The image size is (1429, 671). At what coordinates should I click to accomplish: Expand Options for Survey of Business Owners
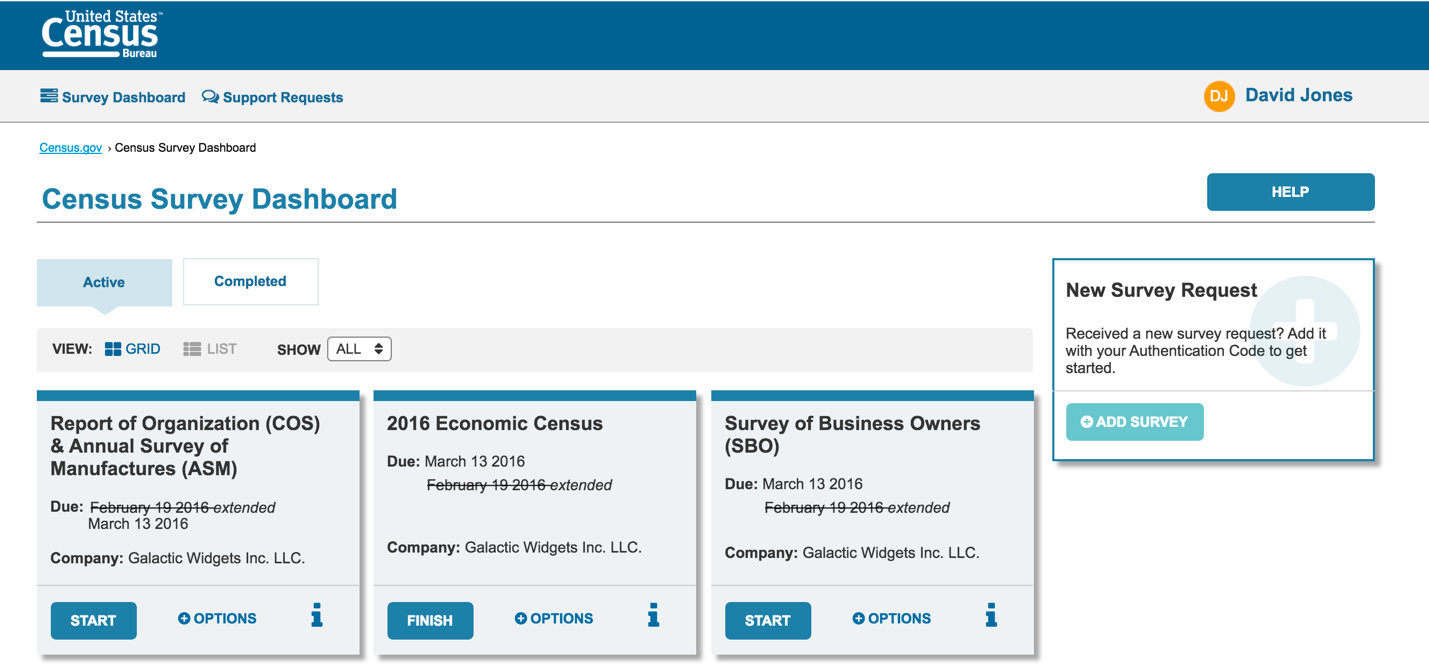click(x=891, y=619)
